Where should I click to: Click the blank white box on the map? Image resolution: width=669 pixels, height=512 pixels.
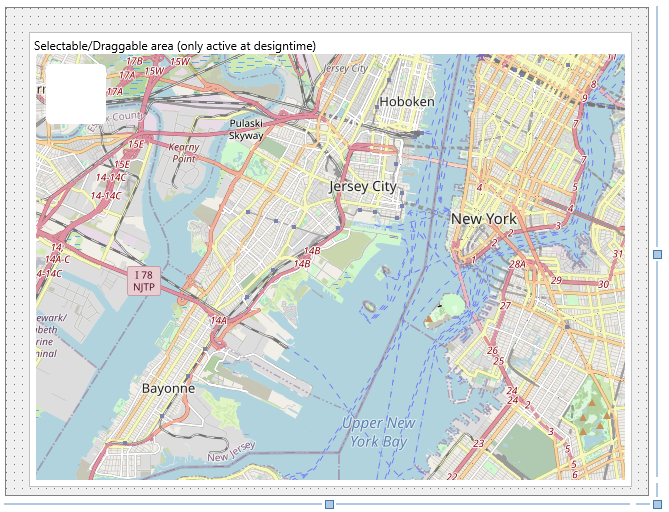[76, 94]
